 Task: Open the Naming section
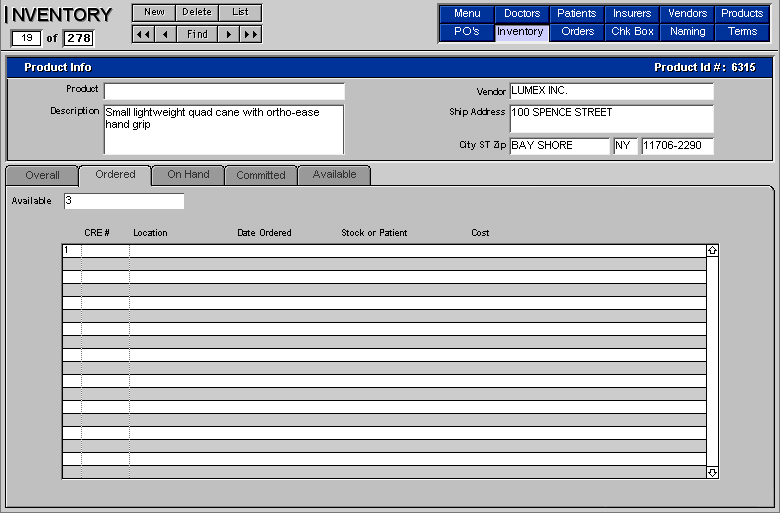pos(687,32)
